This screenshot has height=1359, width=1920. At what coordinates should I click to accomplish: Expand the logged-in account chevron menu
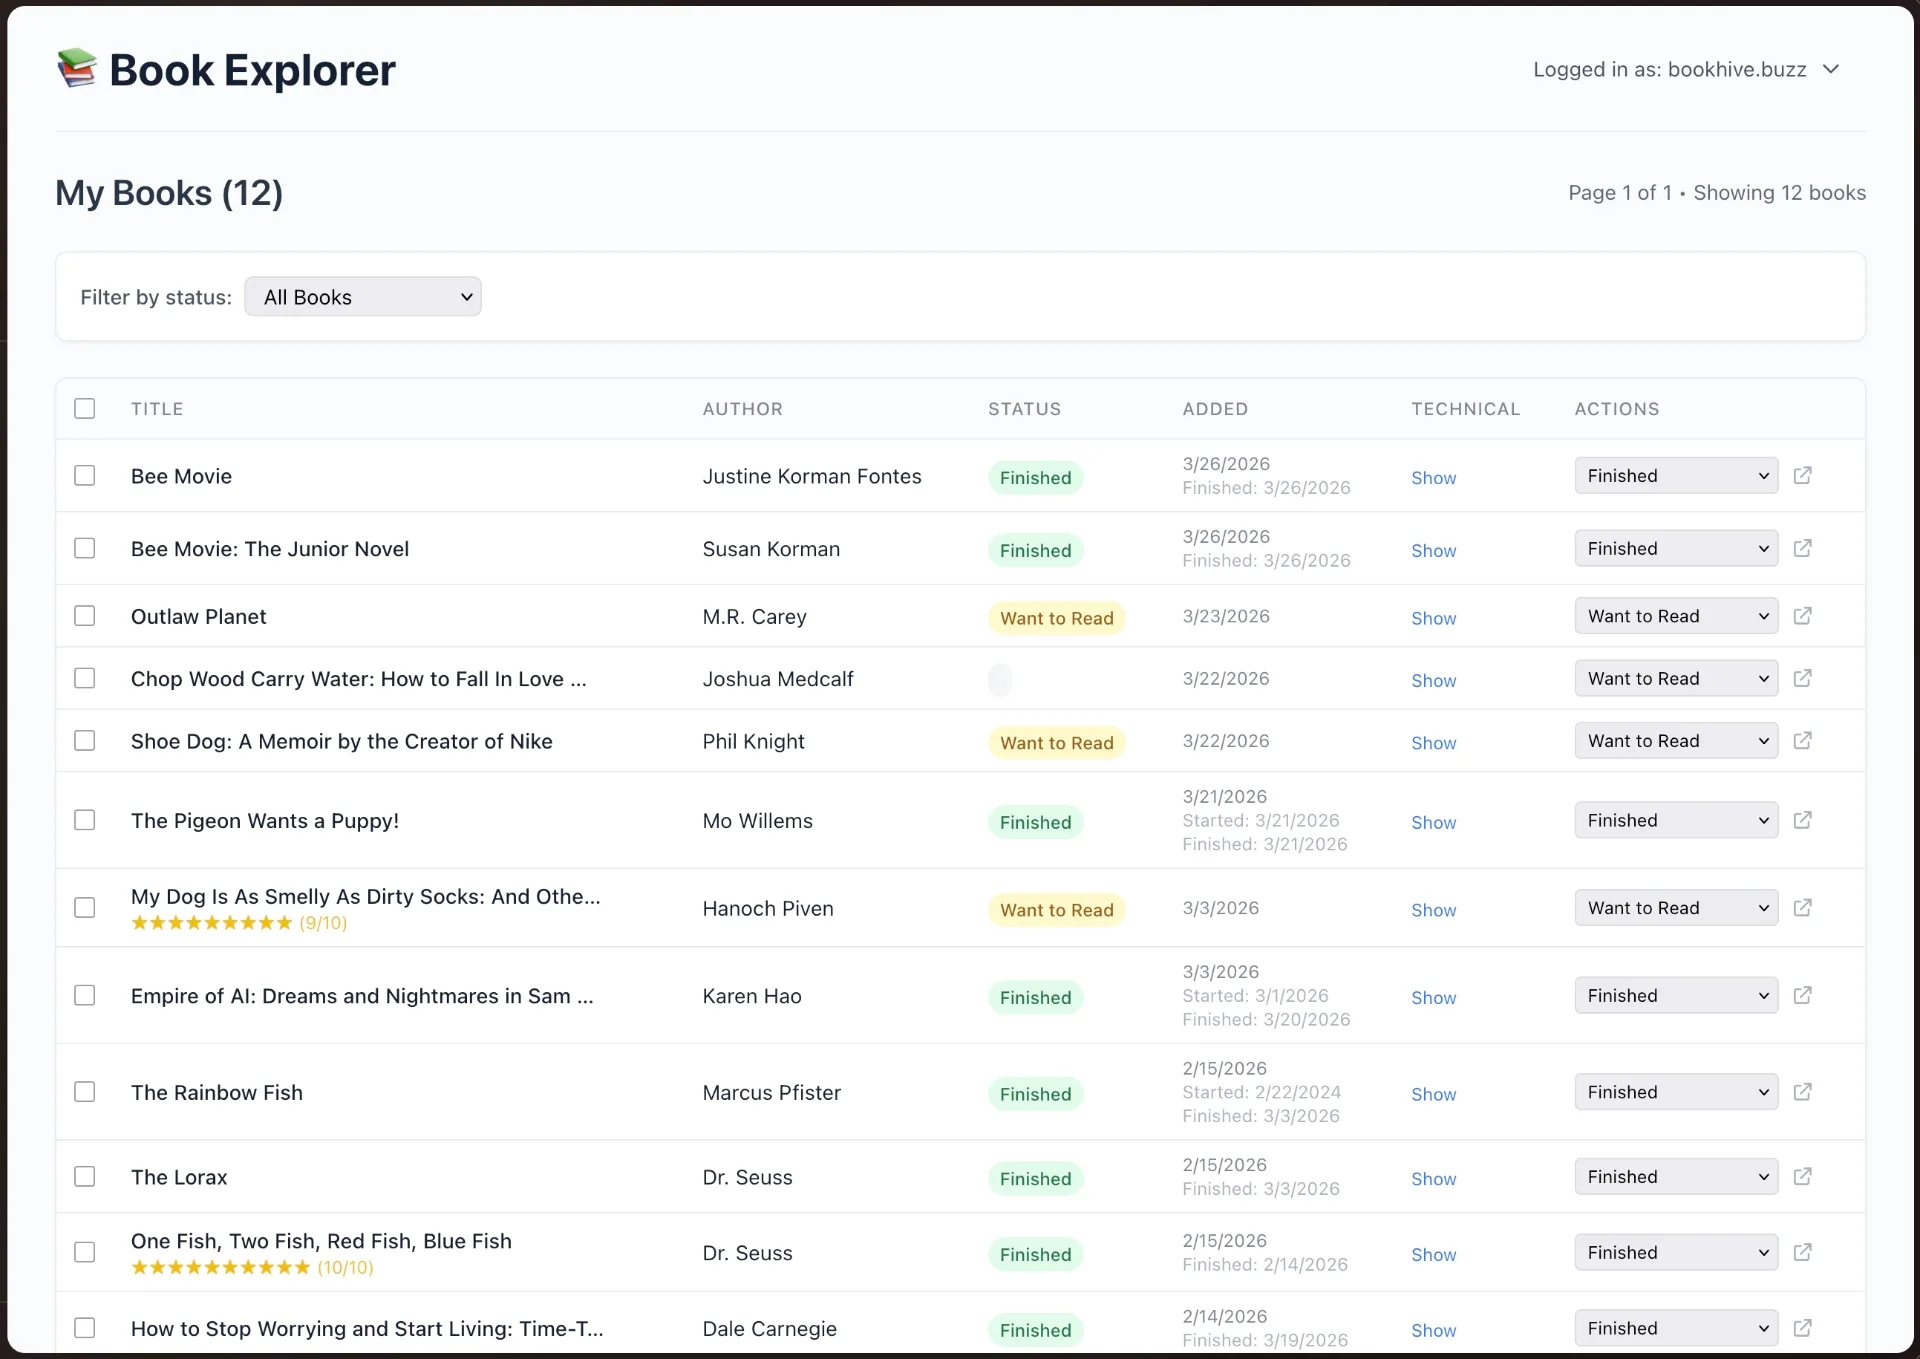1831,69
